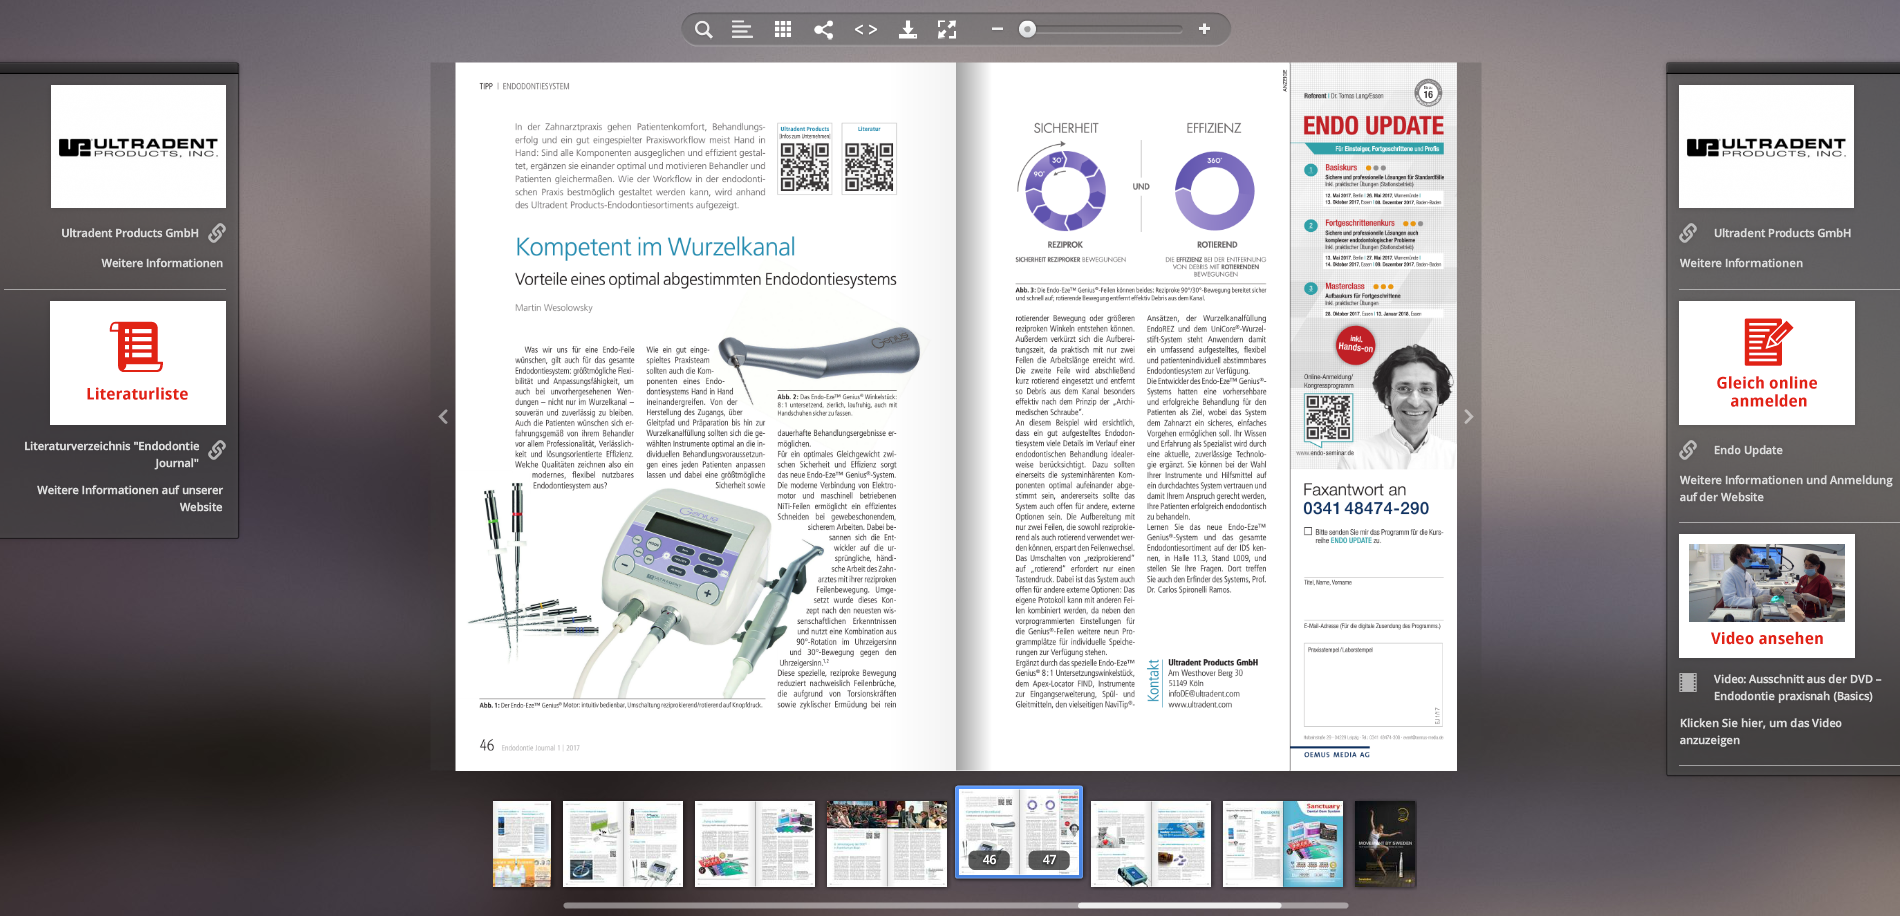This screenshot has height=916, width=1900.
Task: Click Video: Ausschnitt aus der DVD title
Action: point(1797,687)
